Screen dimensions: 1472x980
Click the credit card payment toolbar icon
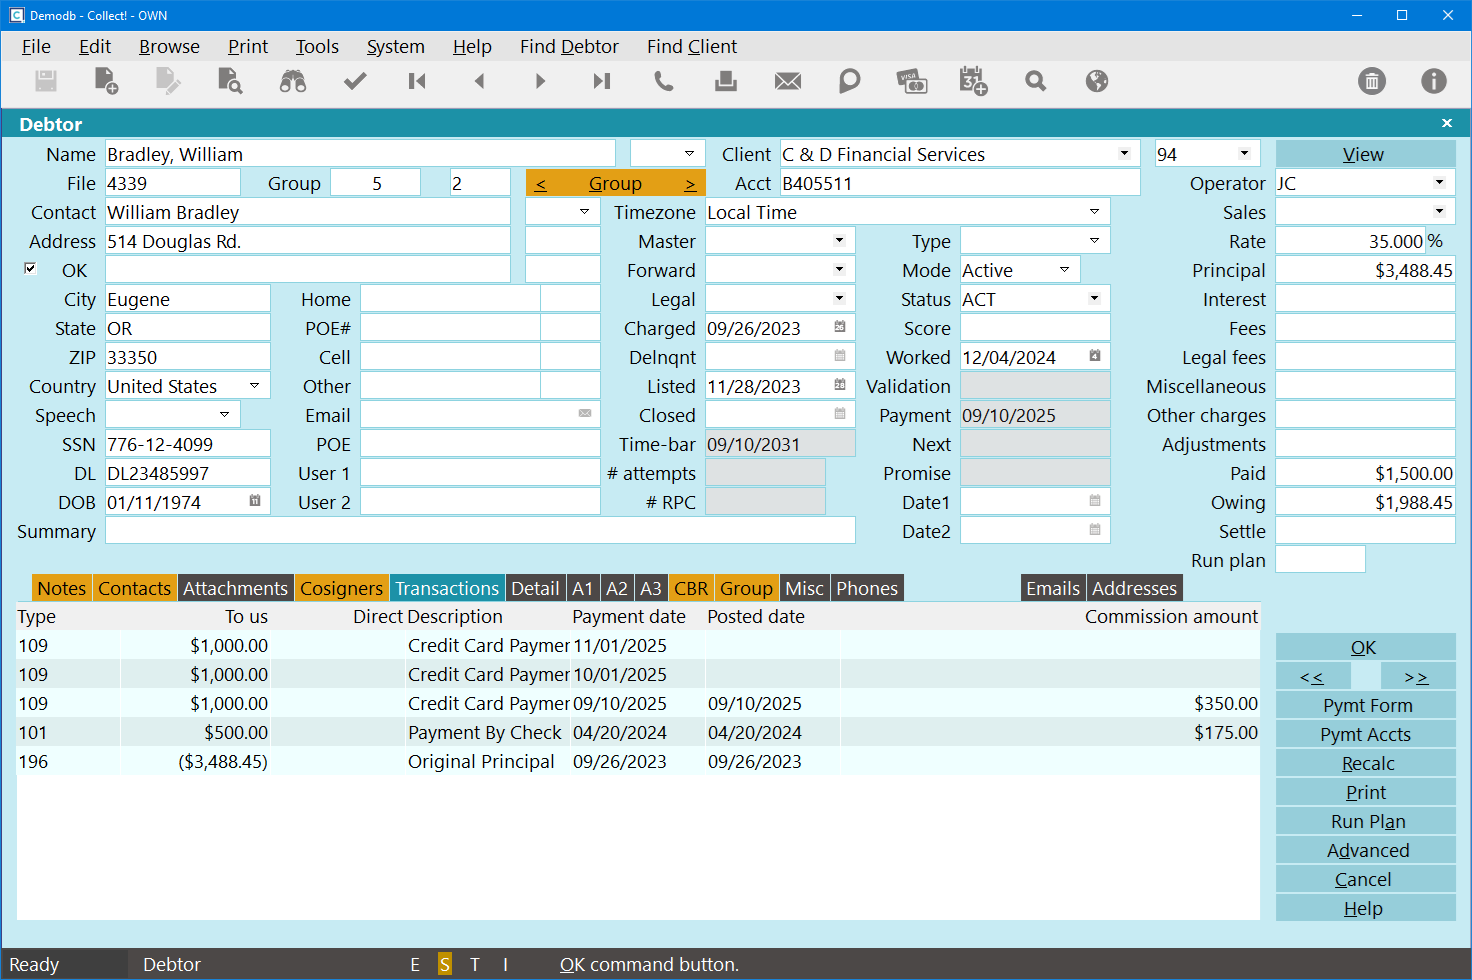(x=911, y=82)
